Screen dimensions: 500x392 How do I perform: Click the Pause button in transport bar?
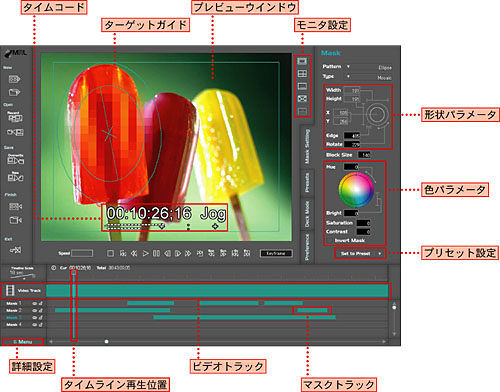[156, 254]
